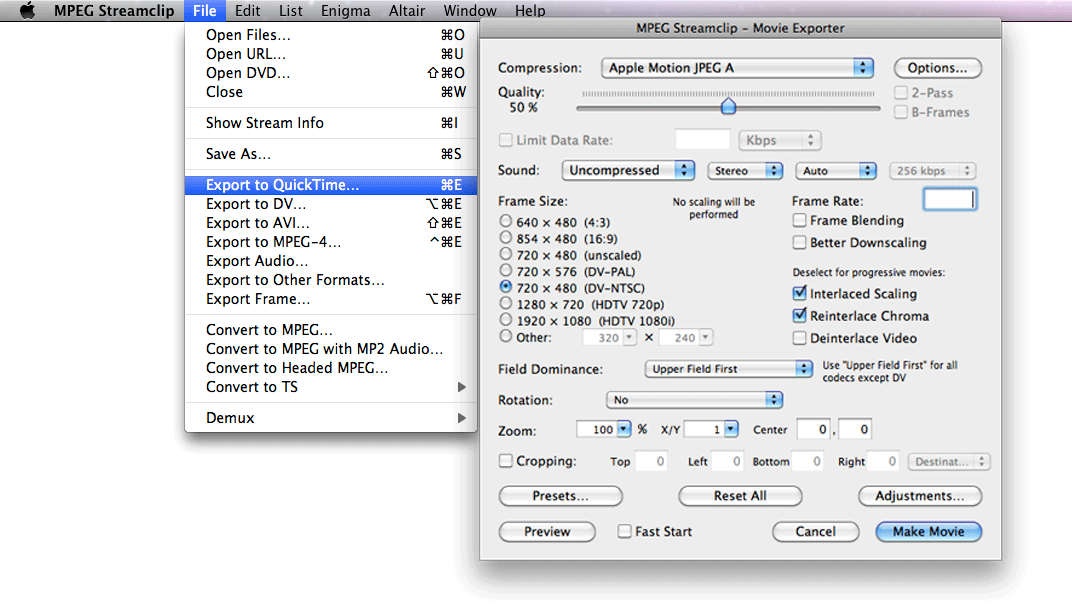Open the Stereo channel dropdown
Image resolution: width=1072 pixels, height=607 pixels.
pyautogui.click(x=745, y=171)
